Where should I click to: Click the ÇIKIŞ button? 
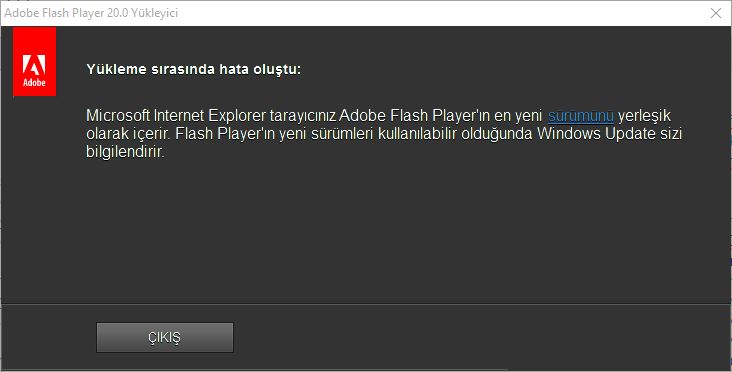(165, 337)
